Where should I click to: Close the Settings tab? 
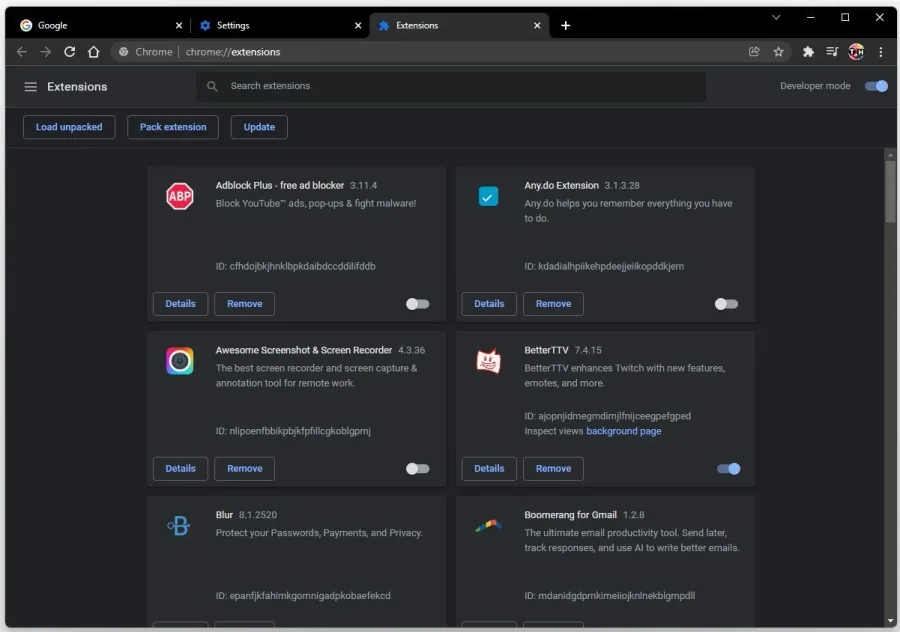coord(358,25)
